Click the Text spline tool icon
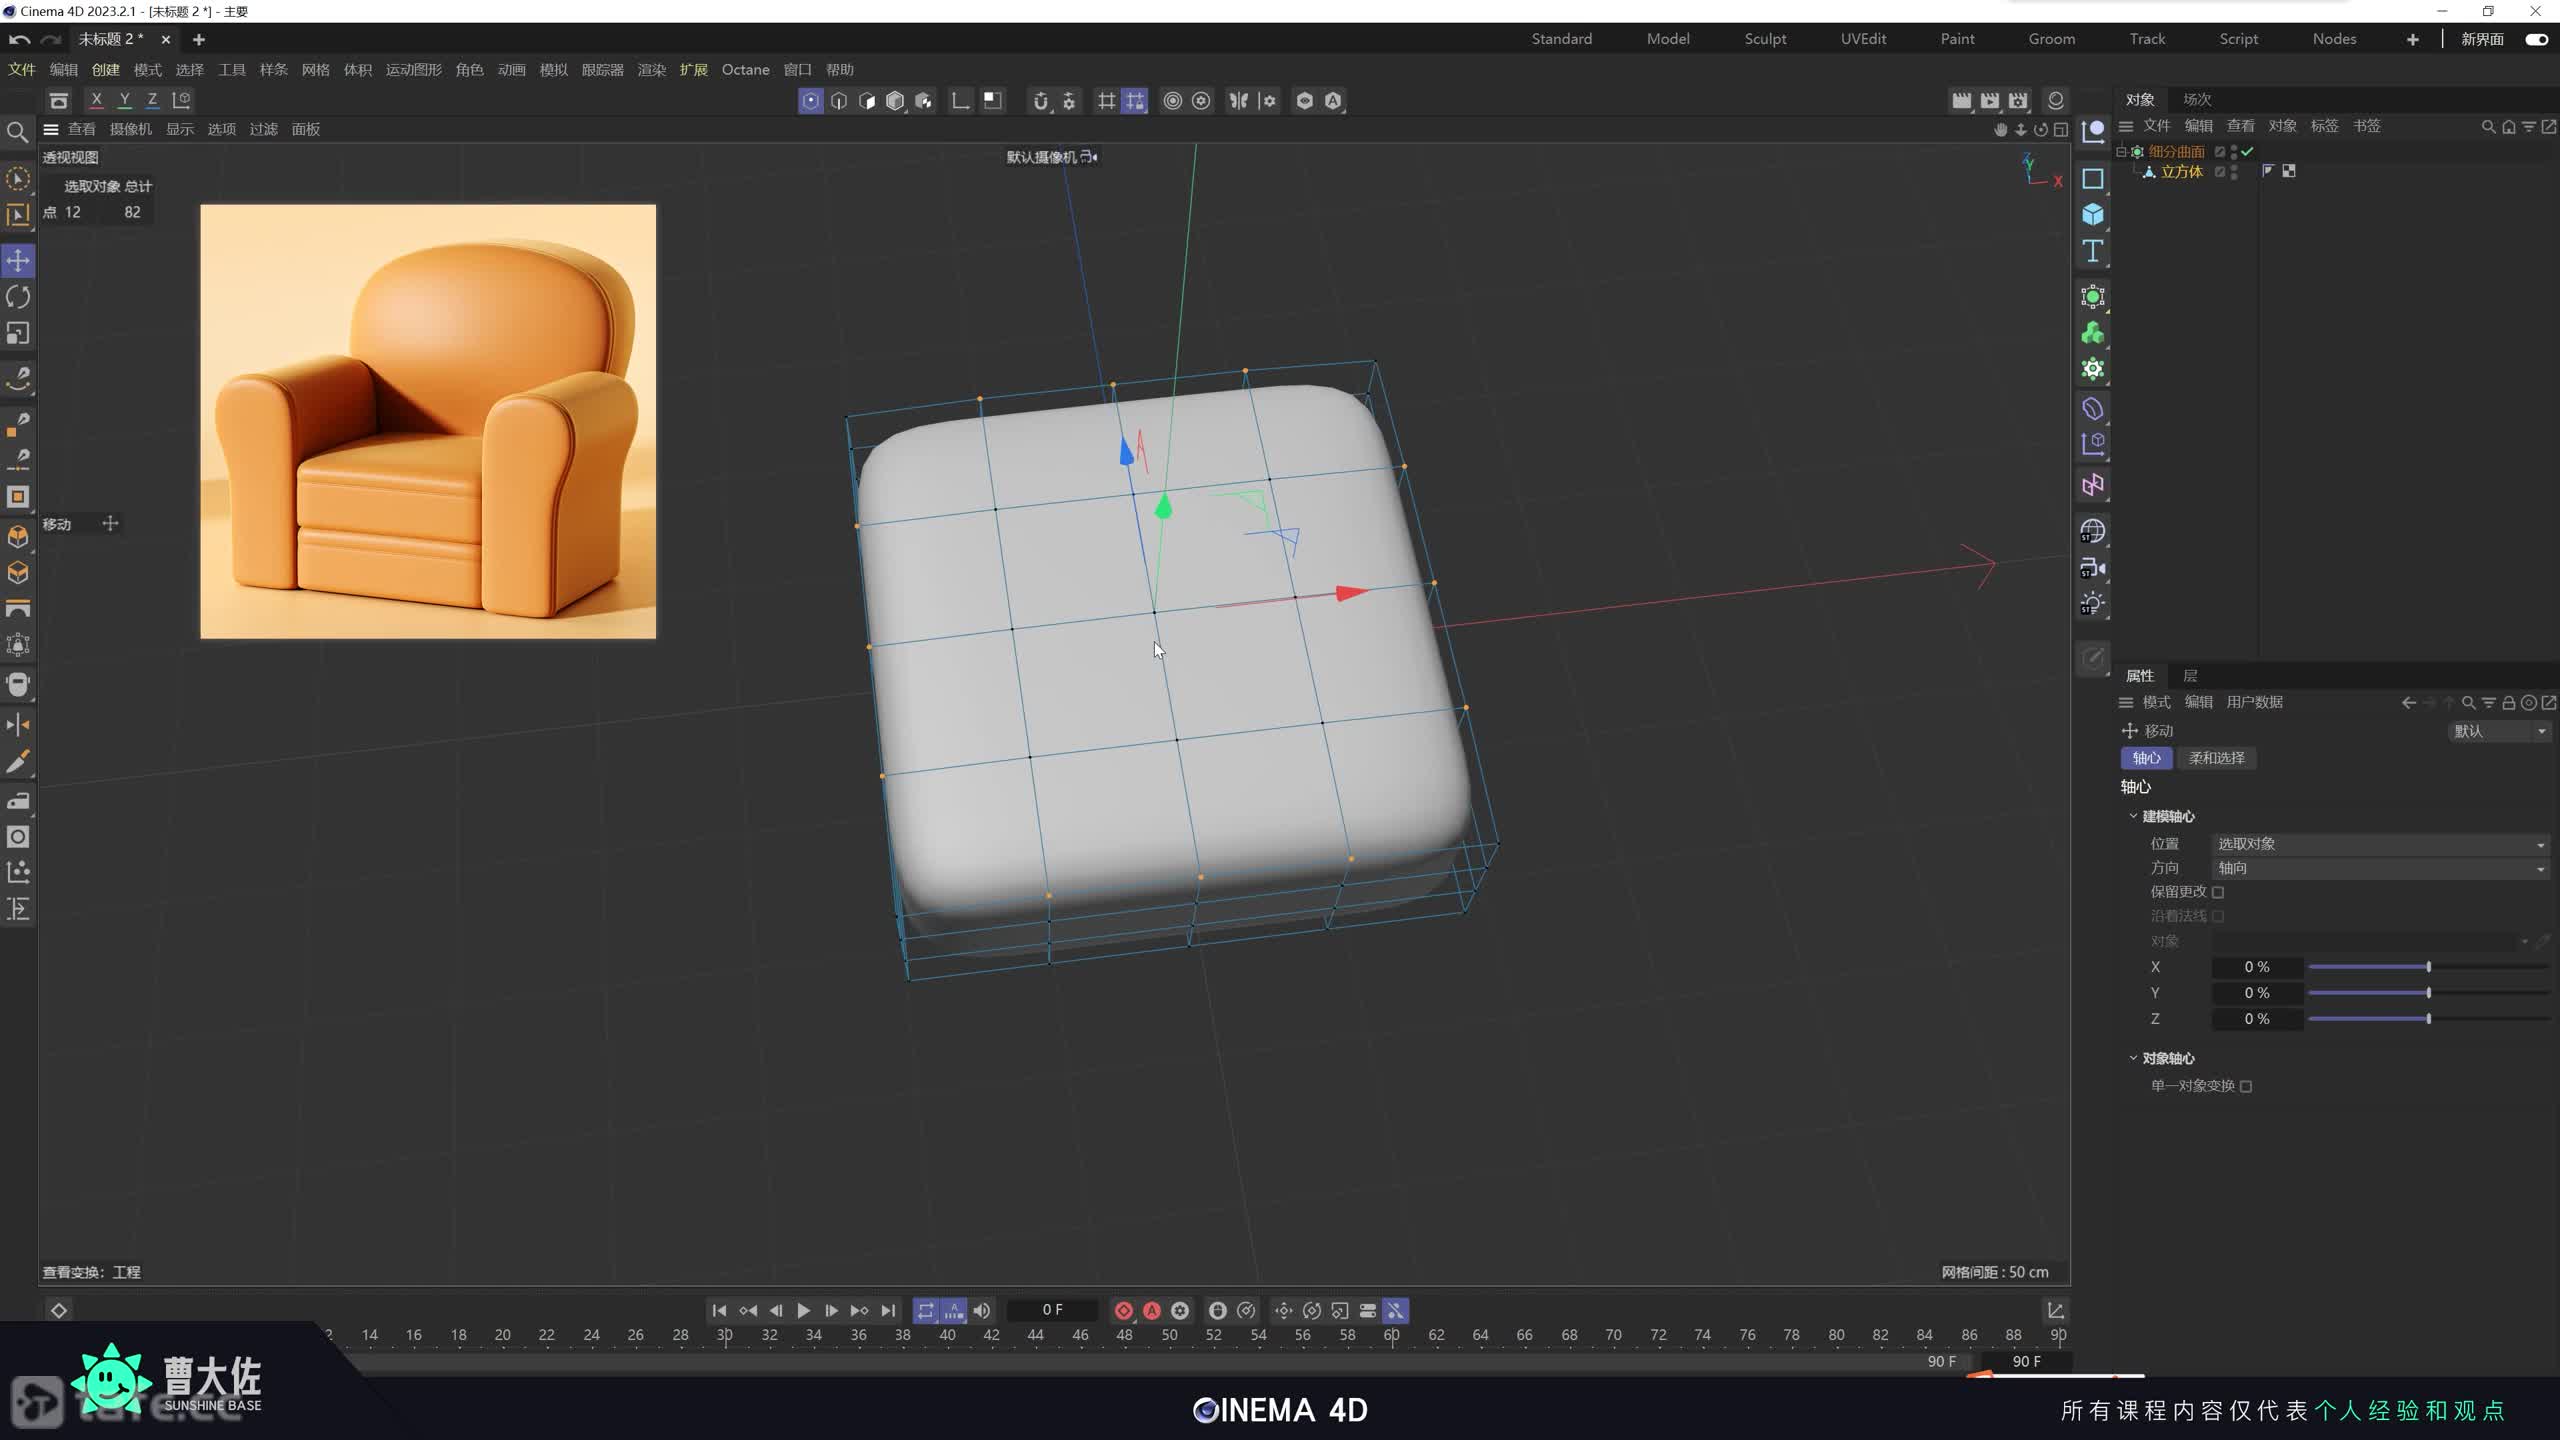 2093,251
